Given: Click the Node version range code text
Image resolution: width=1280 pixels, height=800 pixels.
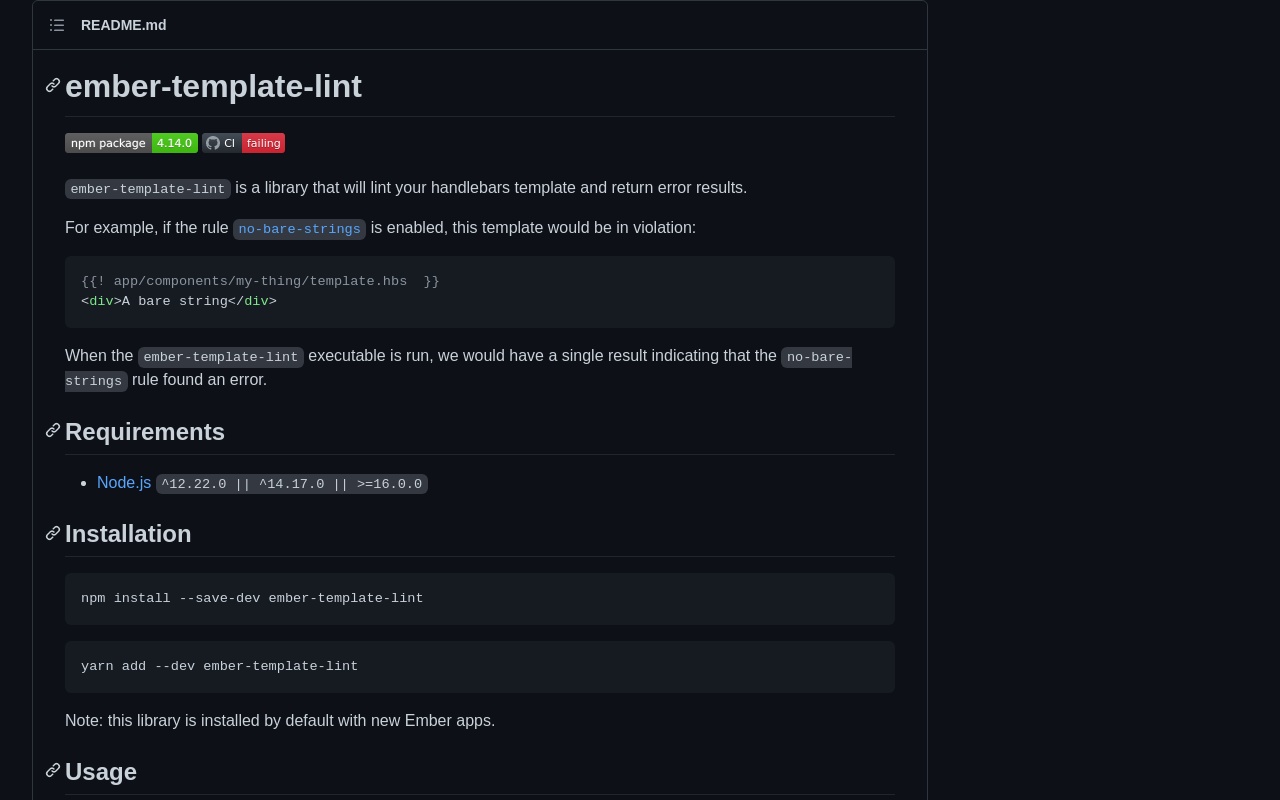Looking at the screenshot, I should click(291, 484).
